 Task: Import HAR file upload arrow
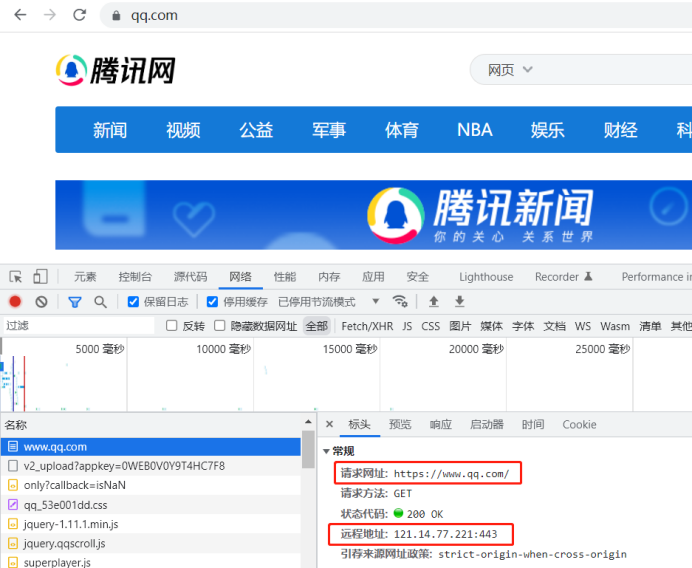click(x=434, y=301)
